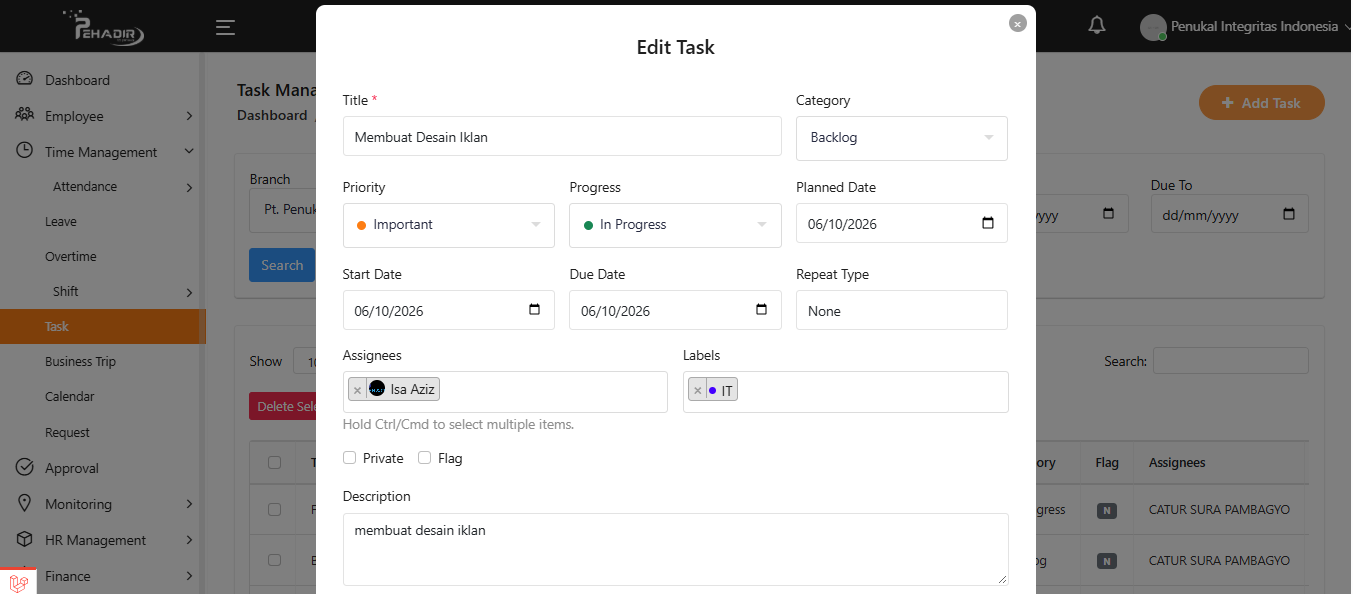Check the select-all checkbox in the table header

coord(275,463)
